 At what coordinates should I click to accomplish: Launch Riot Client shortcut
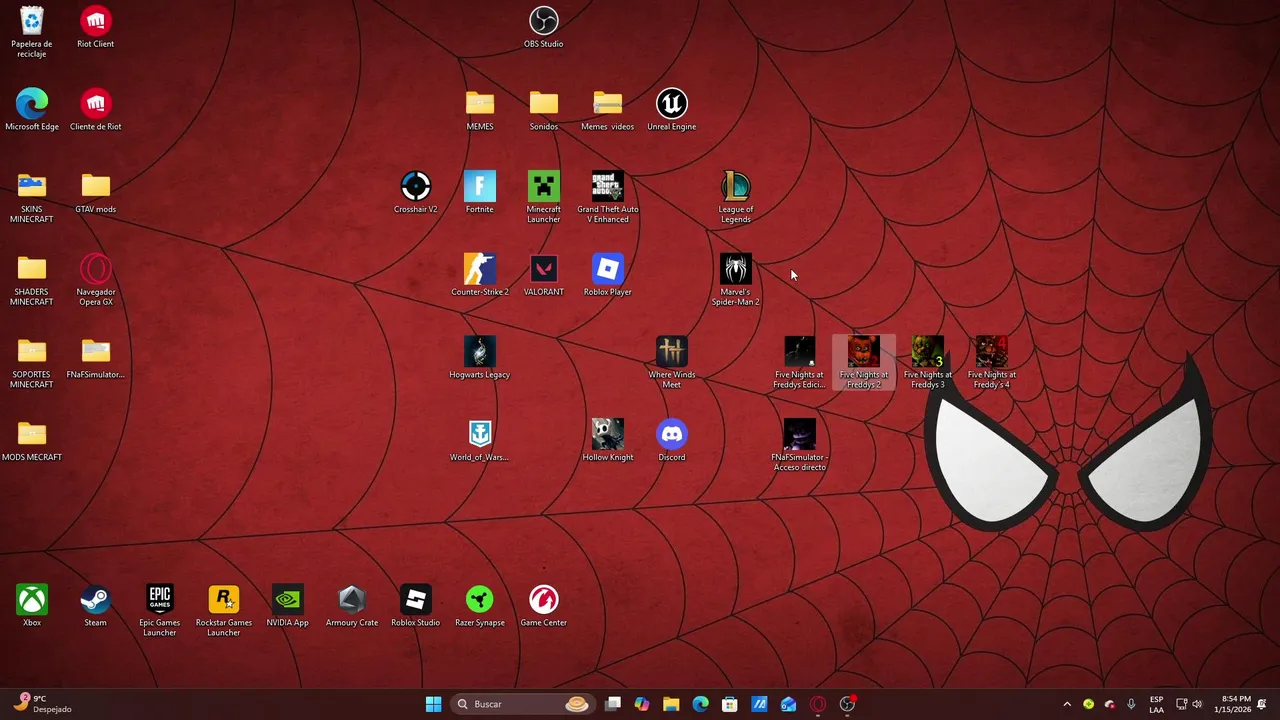95,27
